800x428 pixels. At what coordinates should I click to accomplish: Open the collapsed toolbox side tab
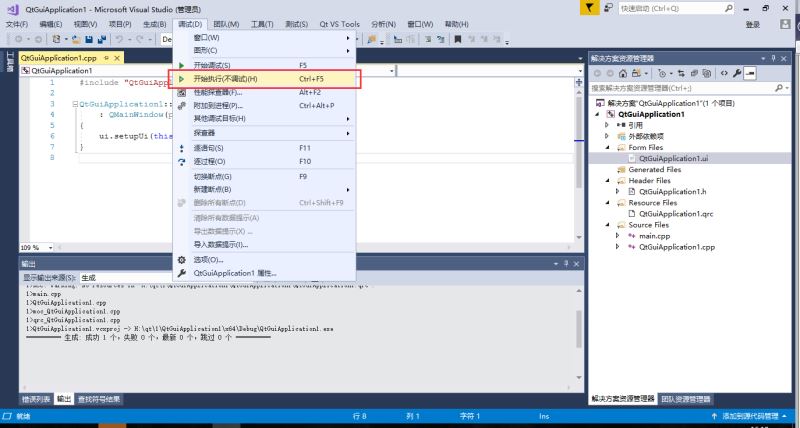tap(9, 61)
